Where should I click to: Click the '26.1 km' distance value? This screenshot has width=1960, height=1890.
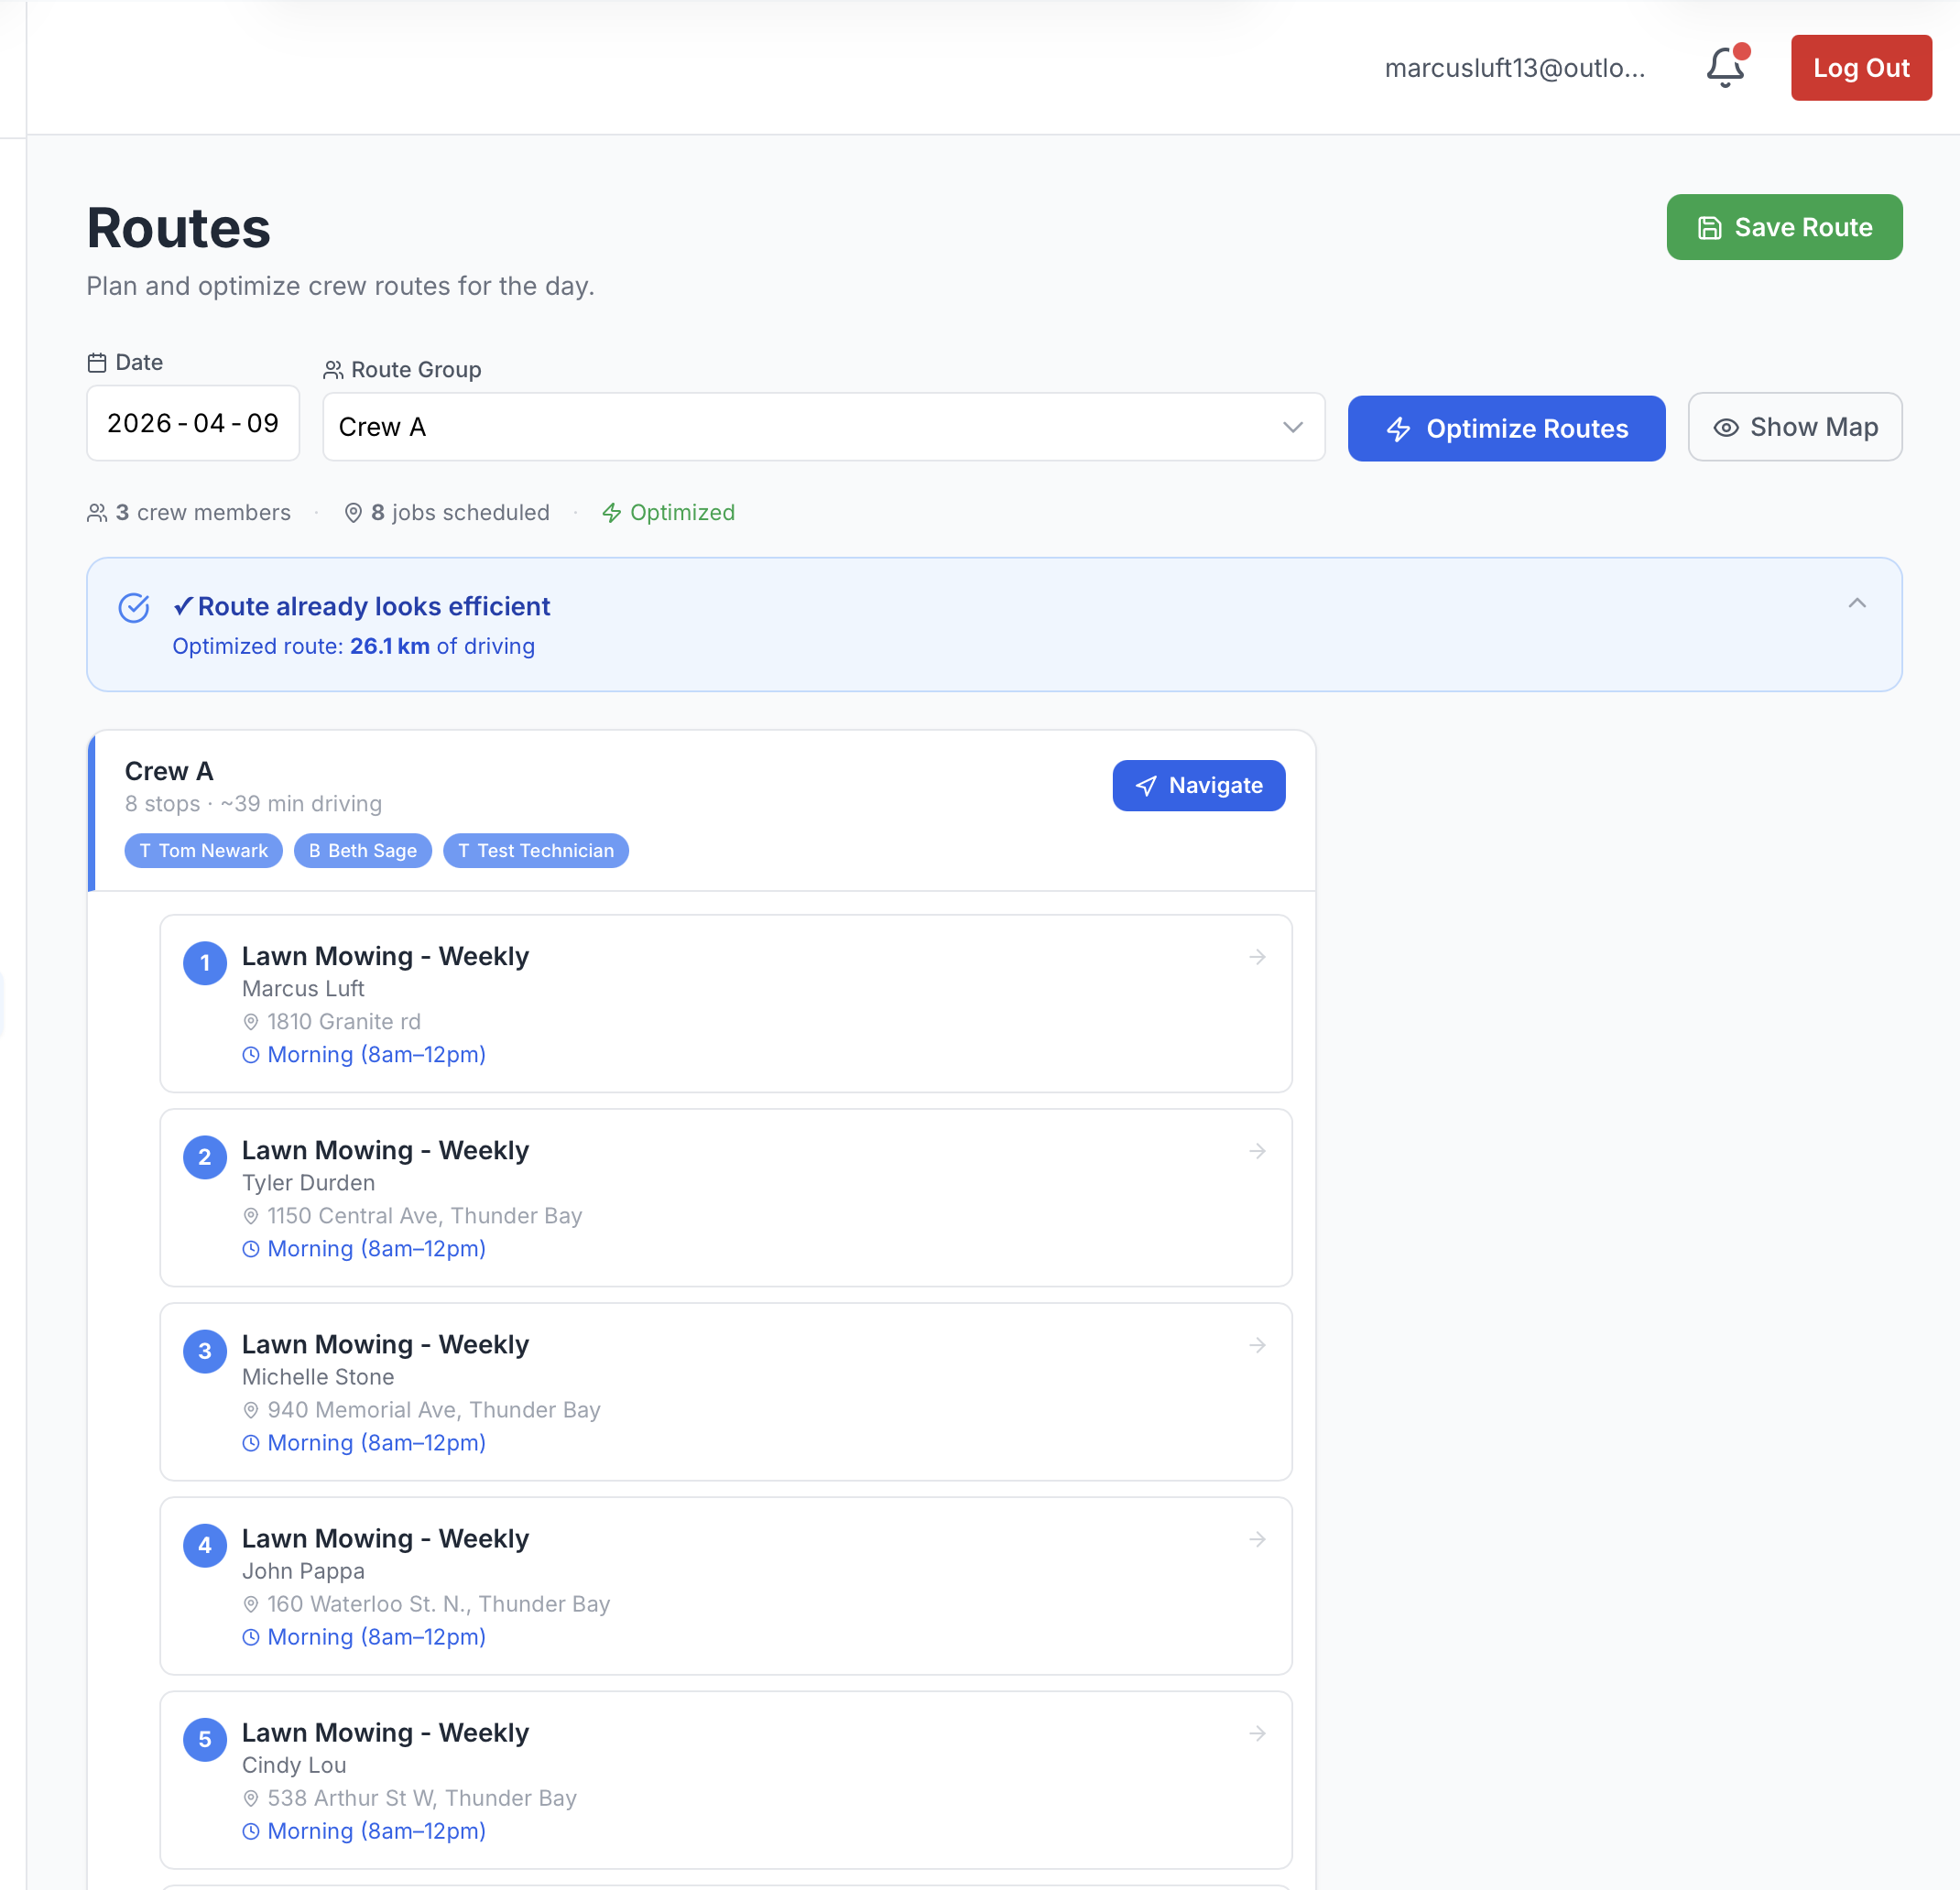(x=389, y=646)
